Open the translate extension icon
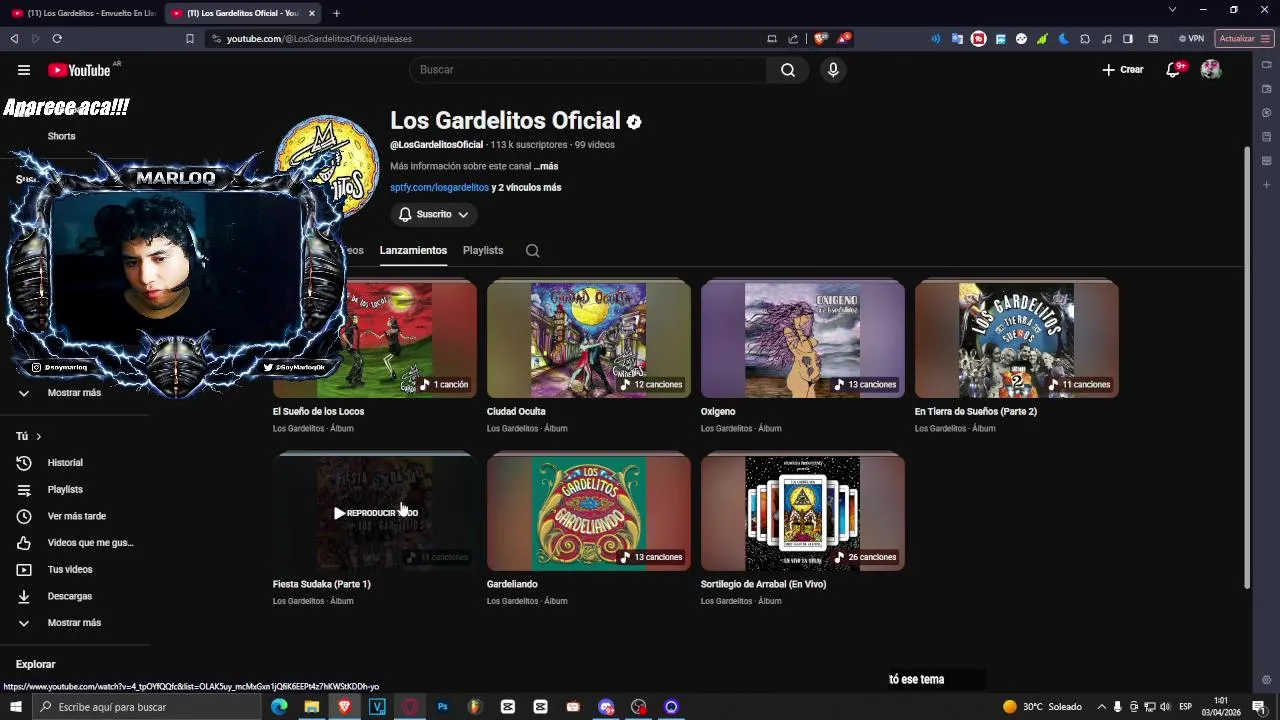Screen dimensions: 1280x720 957,39
